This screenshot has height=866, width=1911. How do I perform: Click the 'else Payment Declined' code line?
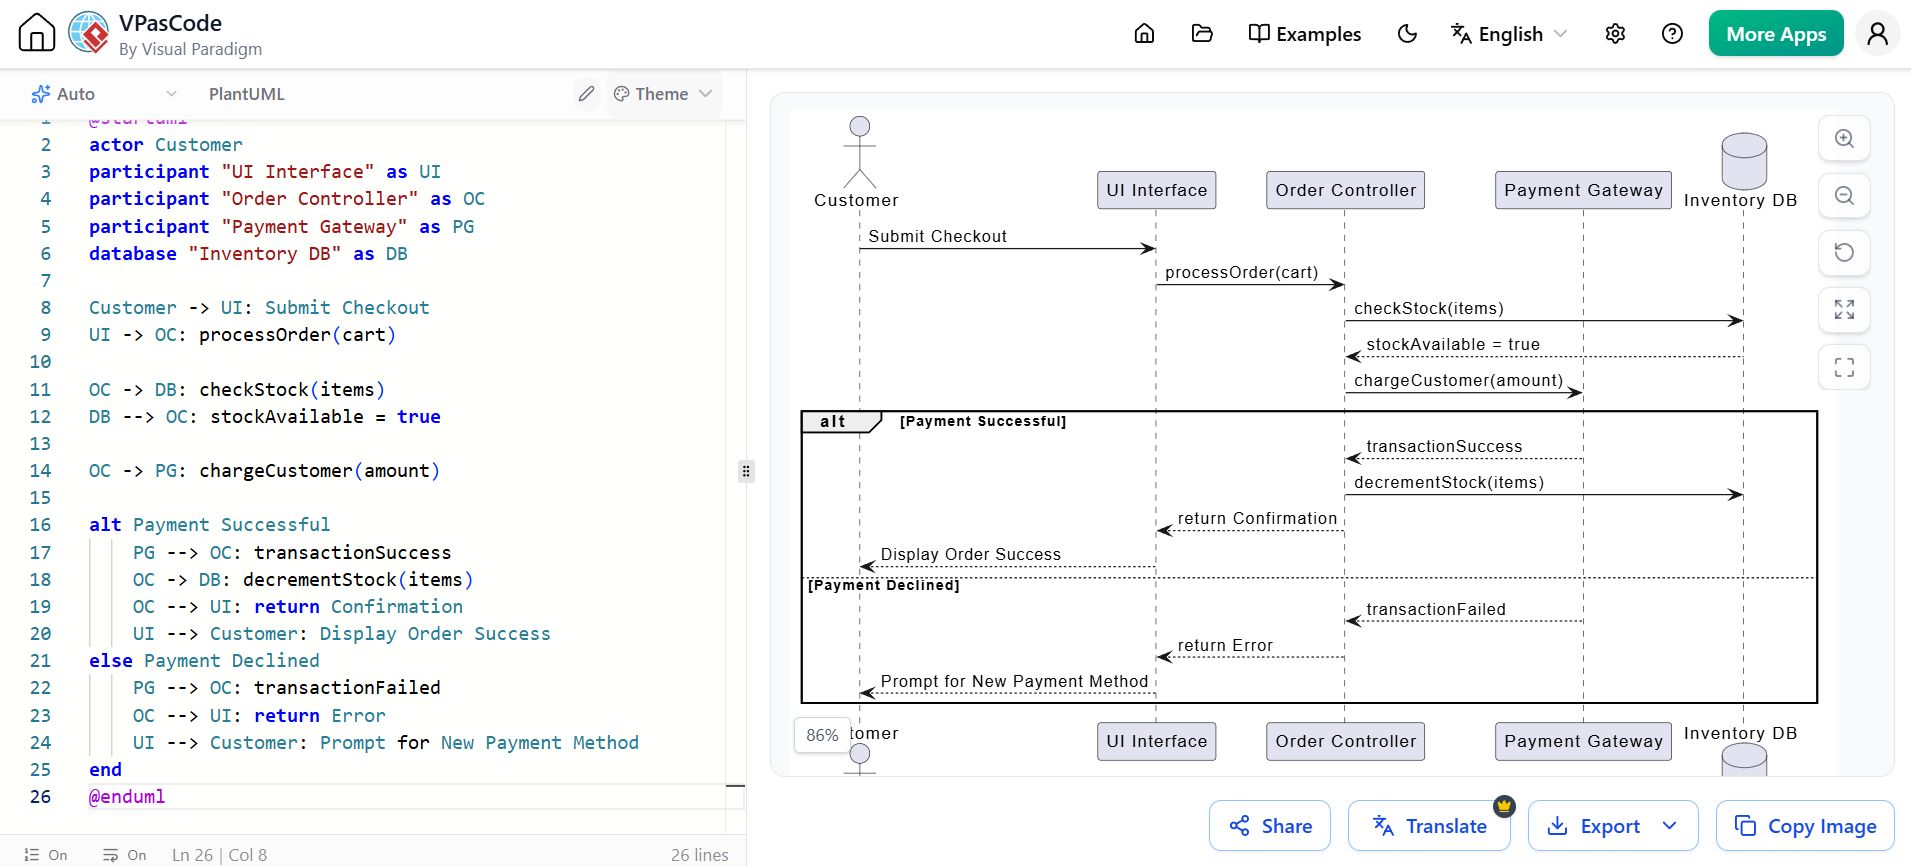coord(204,661)
